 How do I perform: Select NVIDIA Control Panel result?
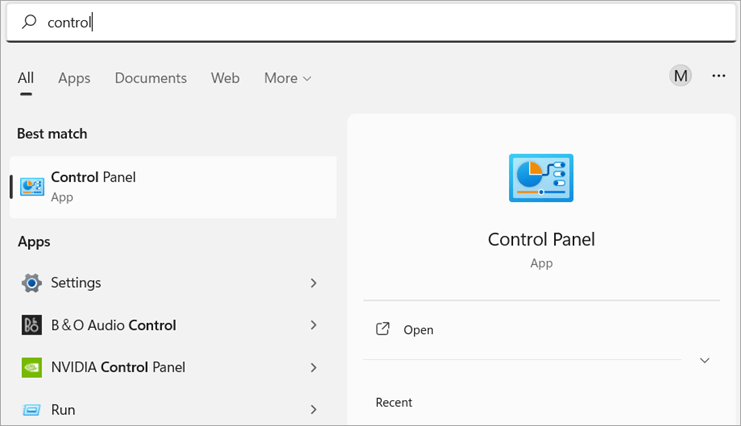173,367
